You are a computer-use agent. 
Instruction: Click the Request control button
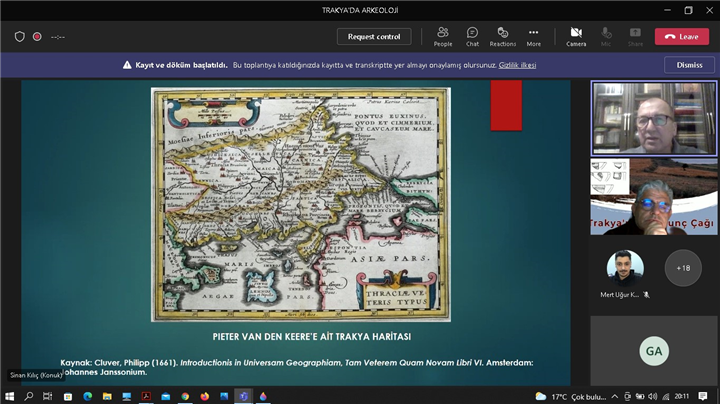(x=374, y=37)
